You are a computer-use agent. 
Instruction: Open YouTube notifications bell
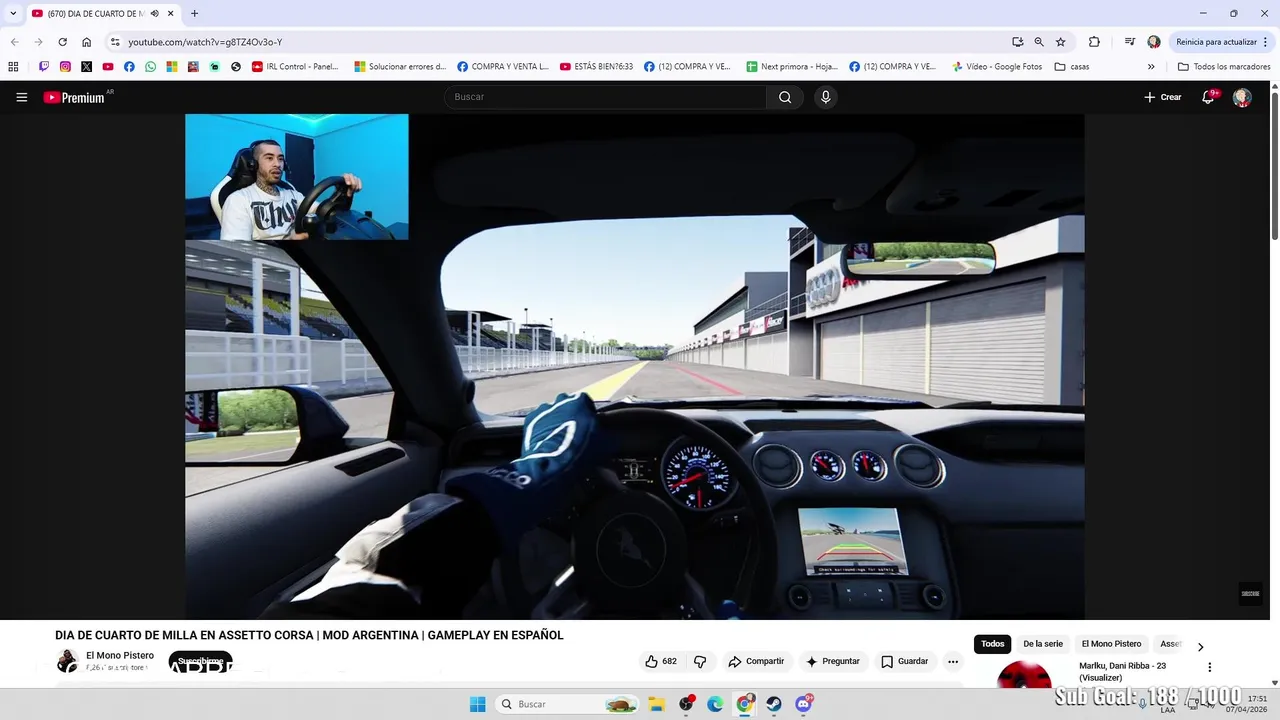pyautogui.click(x=1208, y=97)
